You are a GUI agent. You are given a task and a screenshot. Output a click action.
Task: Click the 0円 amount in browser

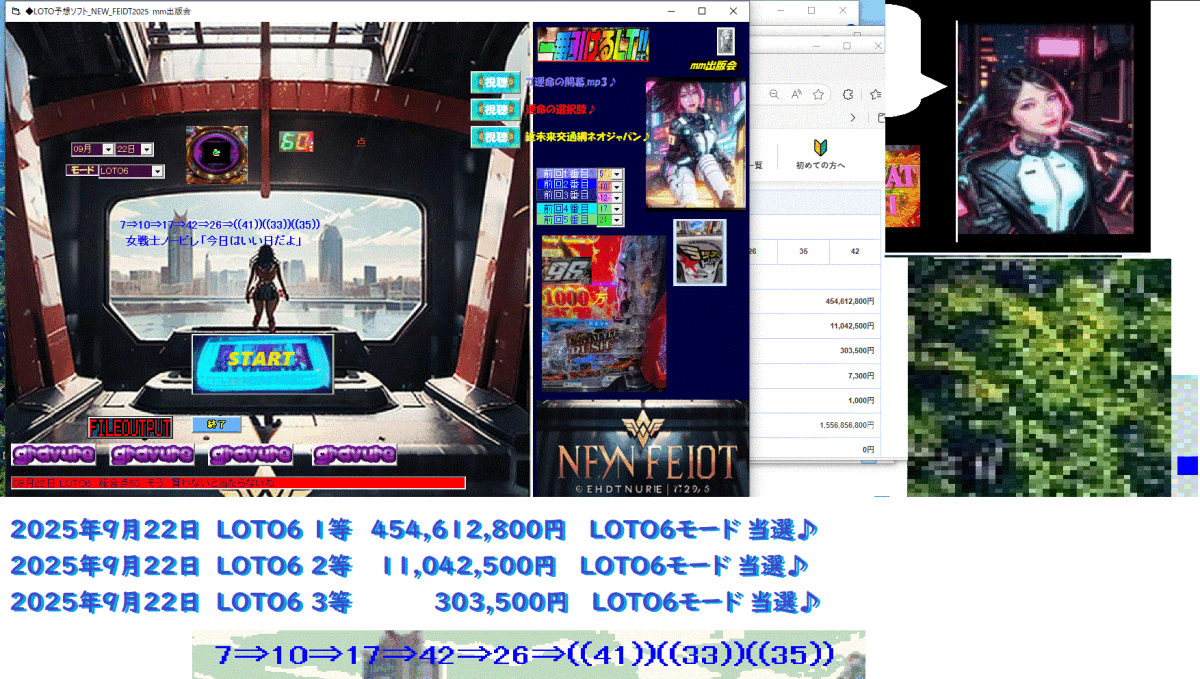point(868,450)
